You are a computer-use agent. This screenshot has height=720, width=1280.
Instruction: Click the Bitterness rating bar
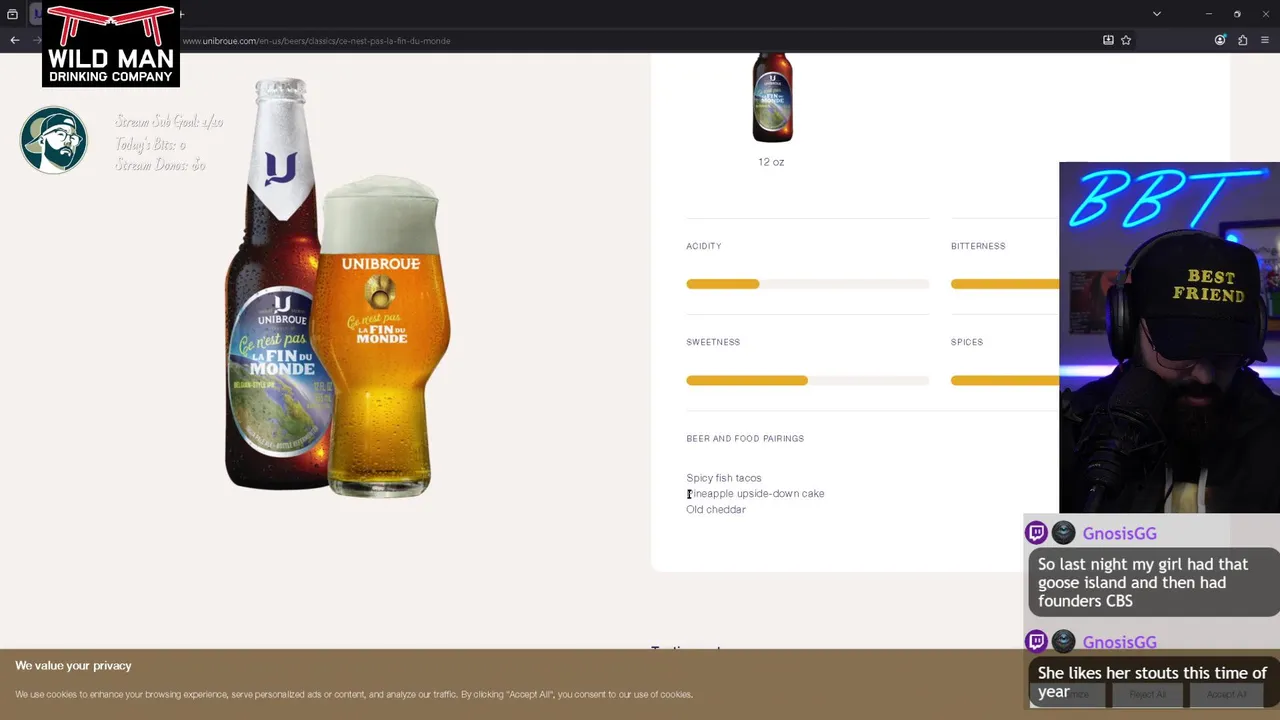pyautogui.click(x=1005, y=284)
